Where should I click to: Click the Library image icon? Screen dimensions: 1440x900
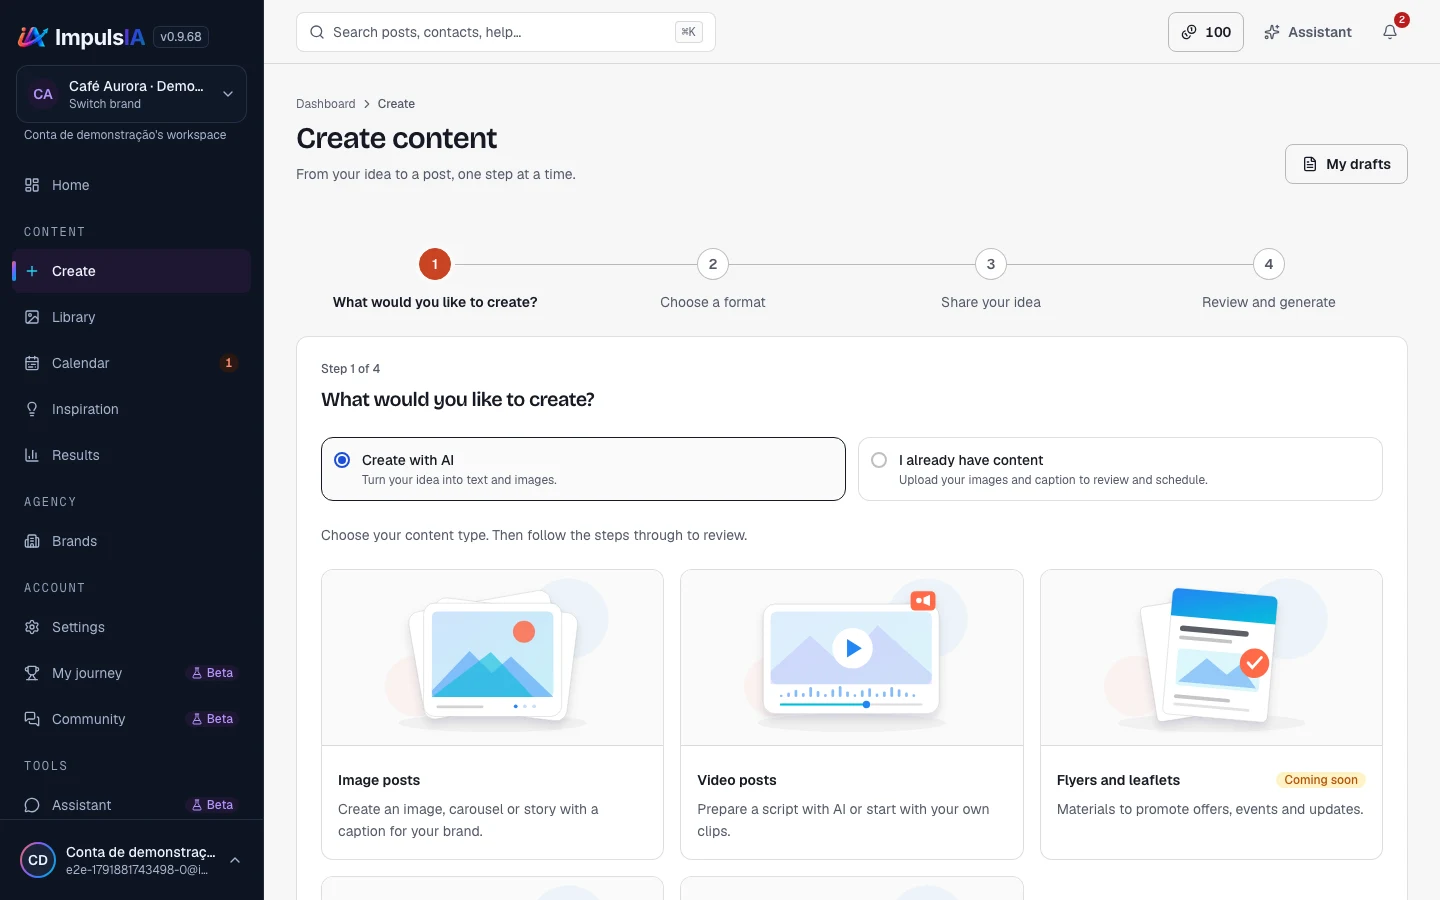[32, 317]
